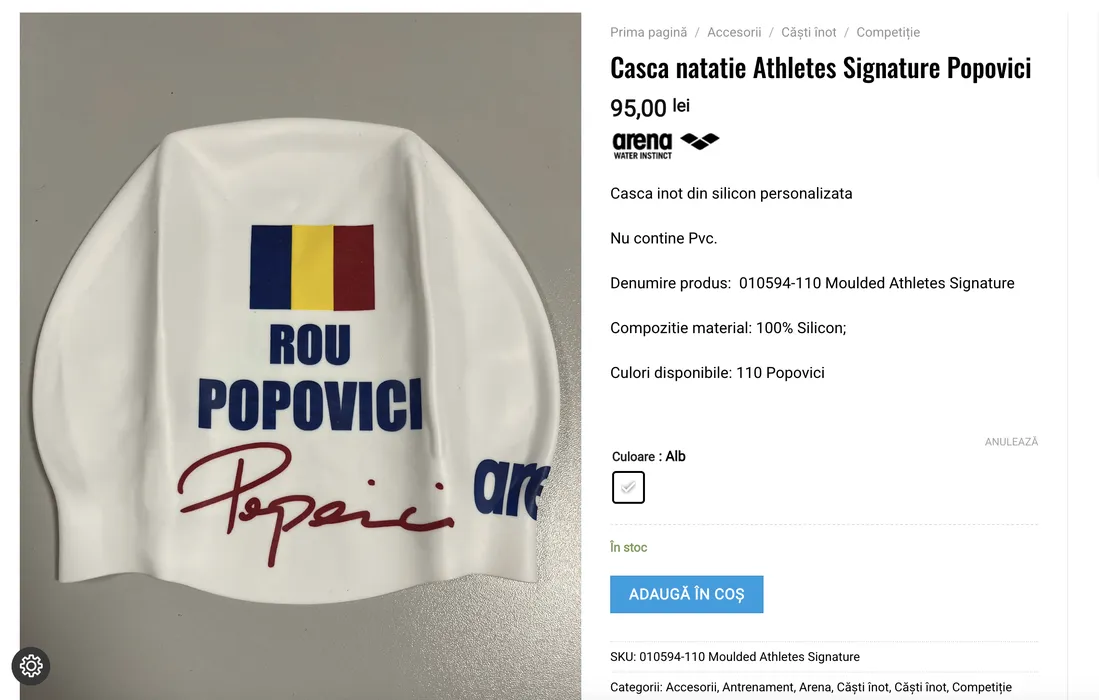
Task: Open the Accesorii breadcrumb link
Action: point(734,32)
